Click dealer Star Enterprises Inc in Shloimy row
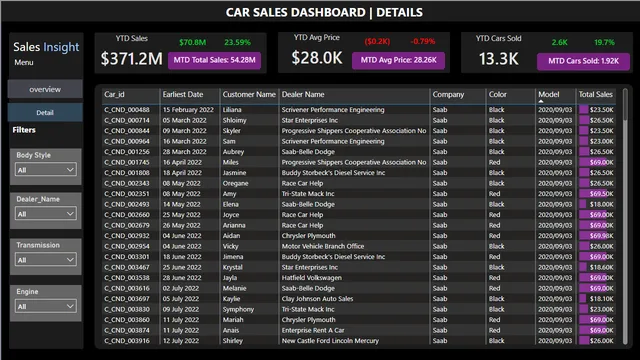 [x=309, y=120]
